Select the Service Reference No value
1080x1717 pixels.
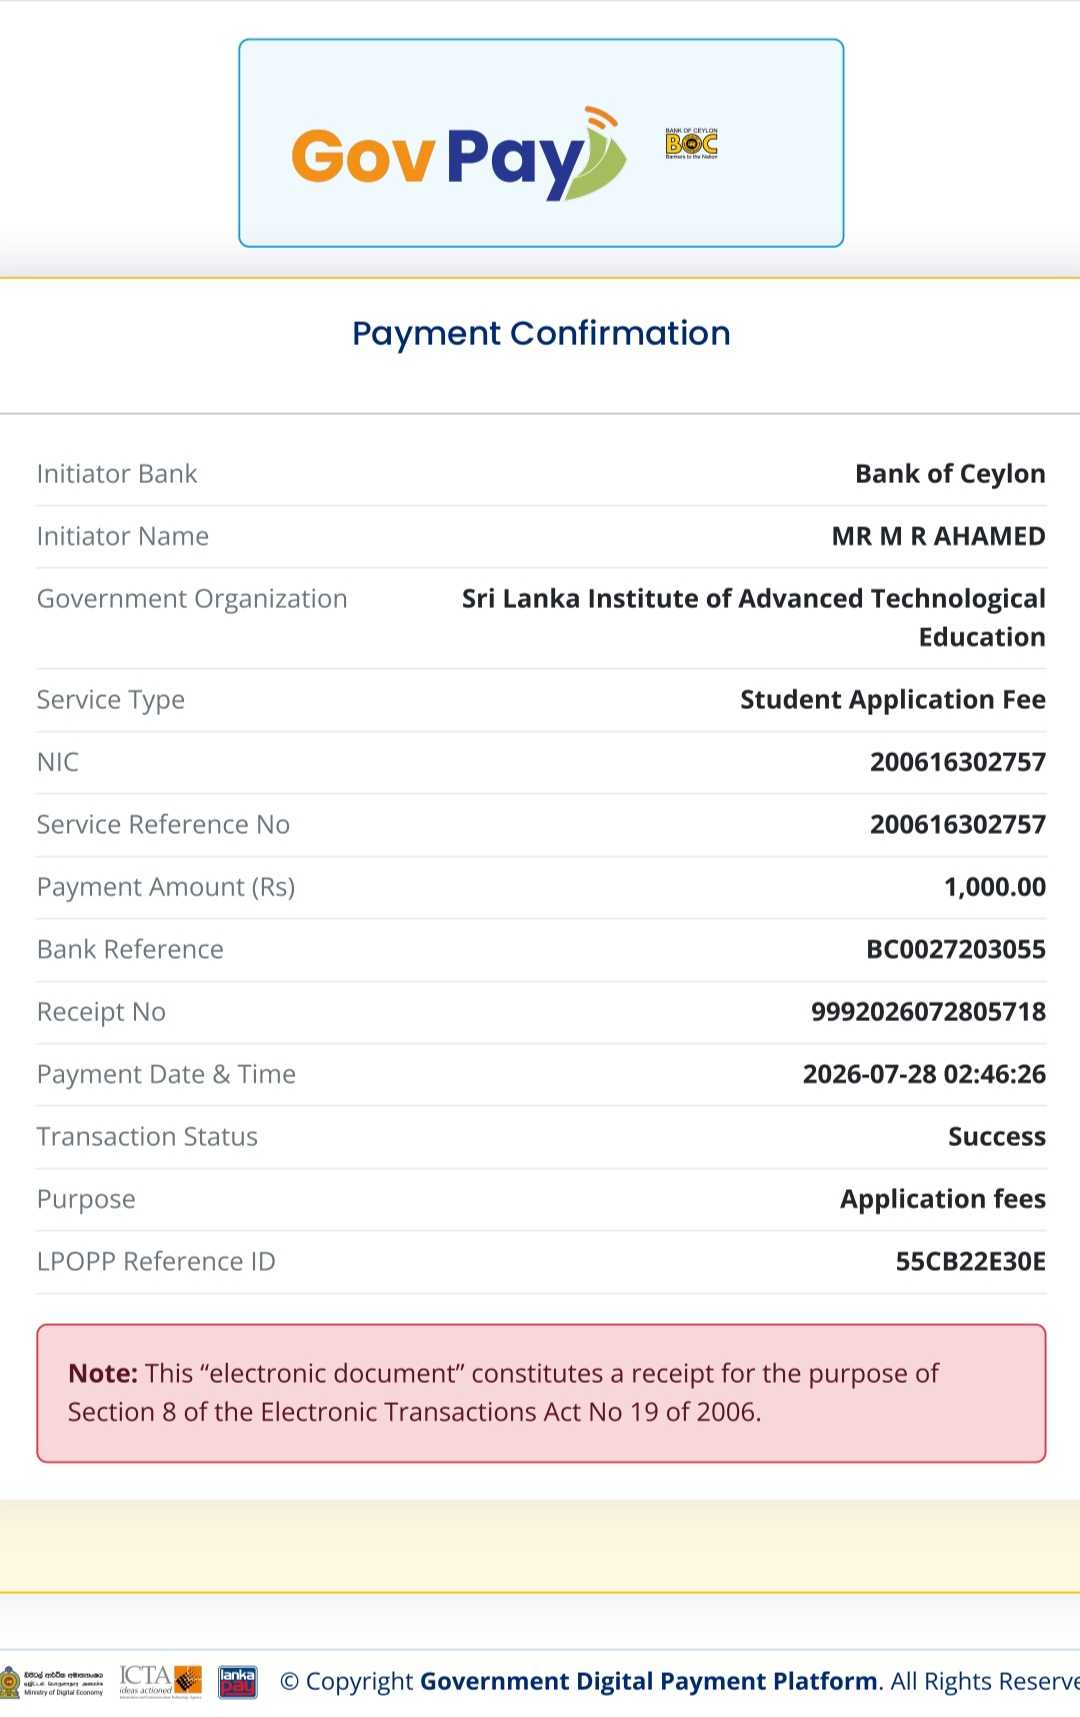pyautogui.click(x=957, y=825)
